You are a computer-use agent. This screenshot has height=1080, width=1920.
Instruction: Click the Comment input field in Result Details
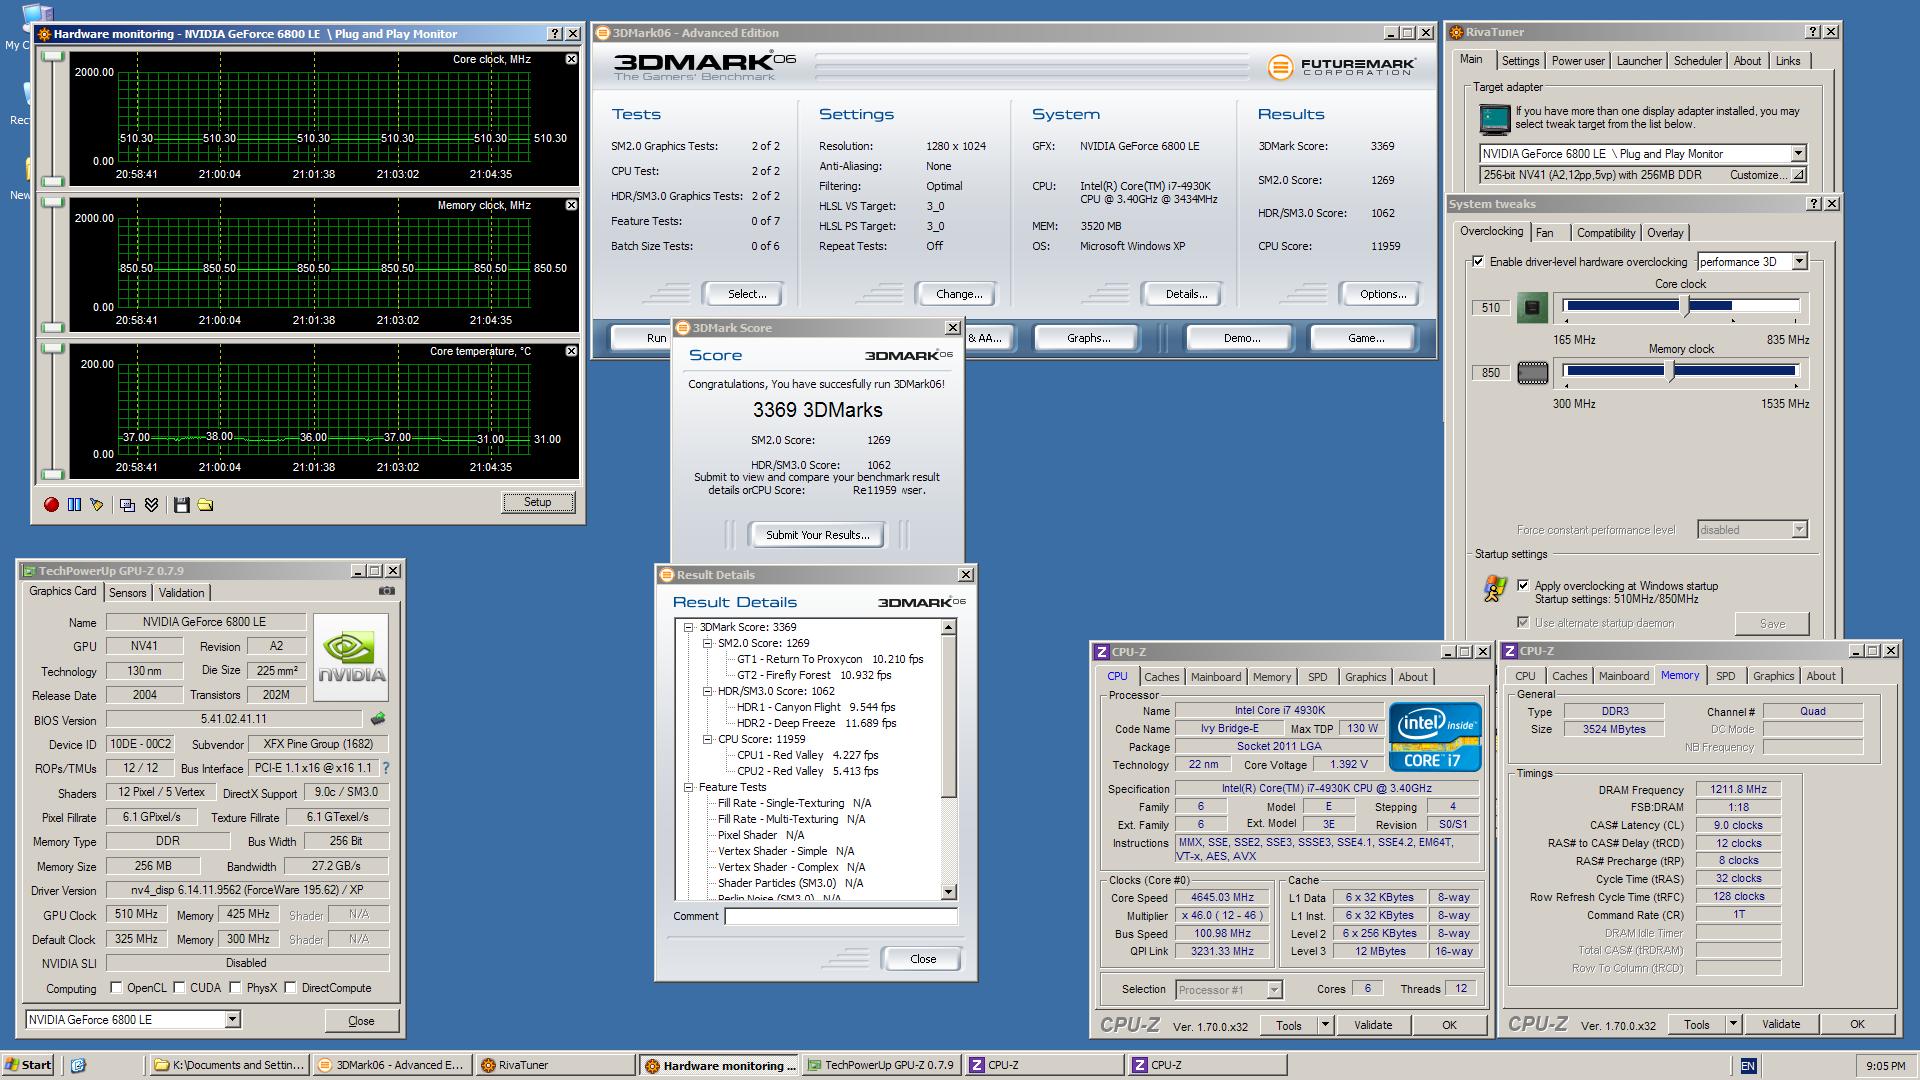point(840,916)
